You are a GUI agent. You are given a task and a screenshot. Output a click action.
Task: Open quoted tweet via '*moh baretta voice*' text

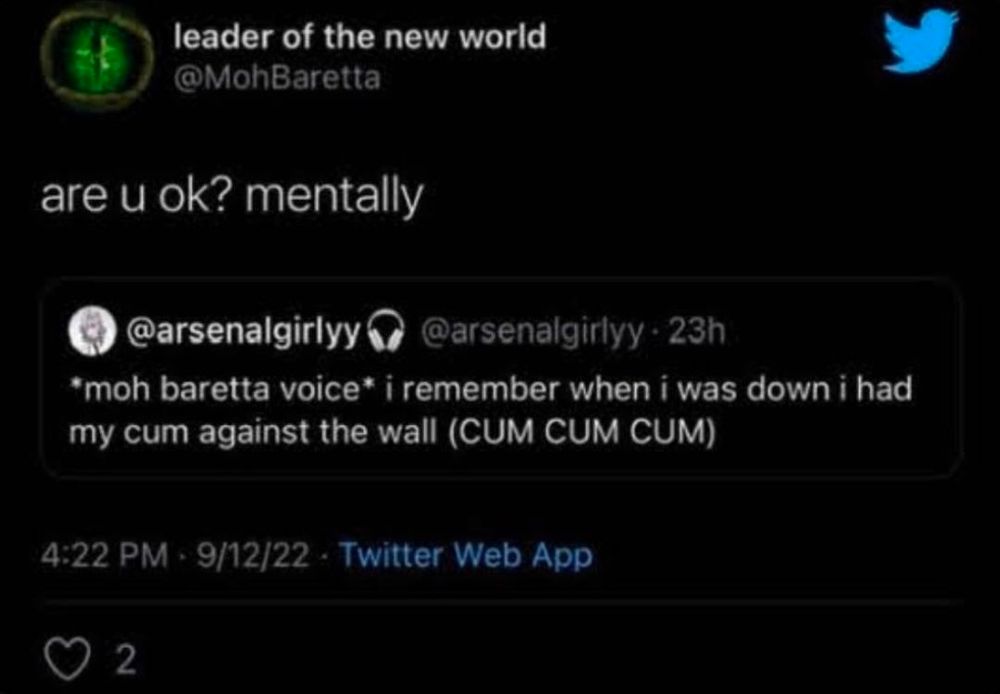tap(219, 389)
